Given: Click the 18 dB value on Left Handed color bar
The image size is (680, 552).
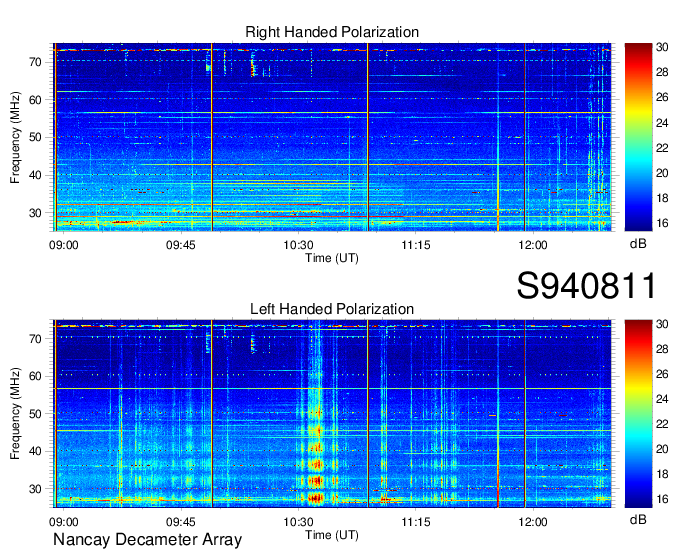Looking at the screenshot, I should [x=662, y=474].
